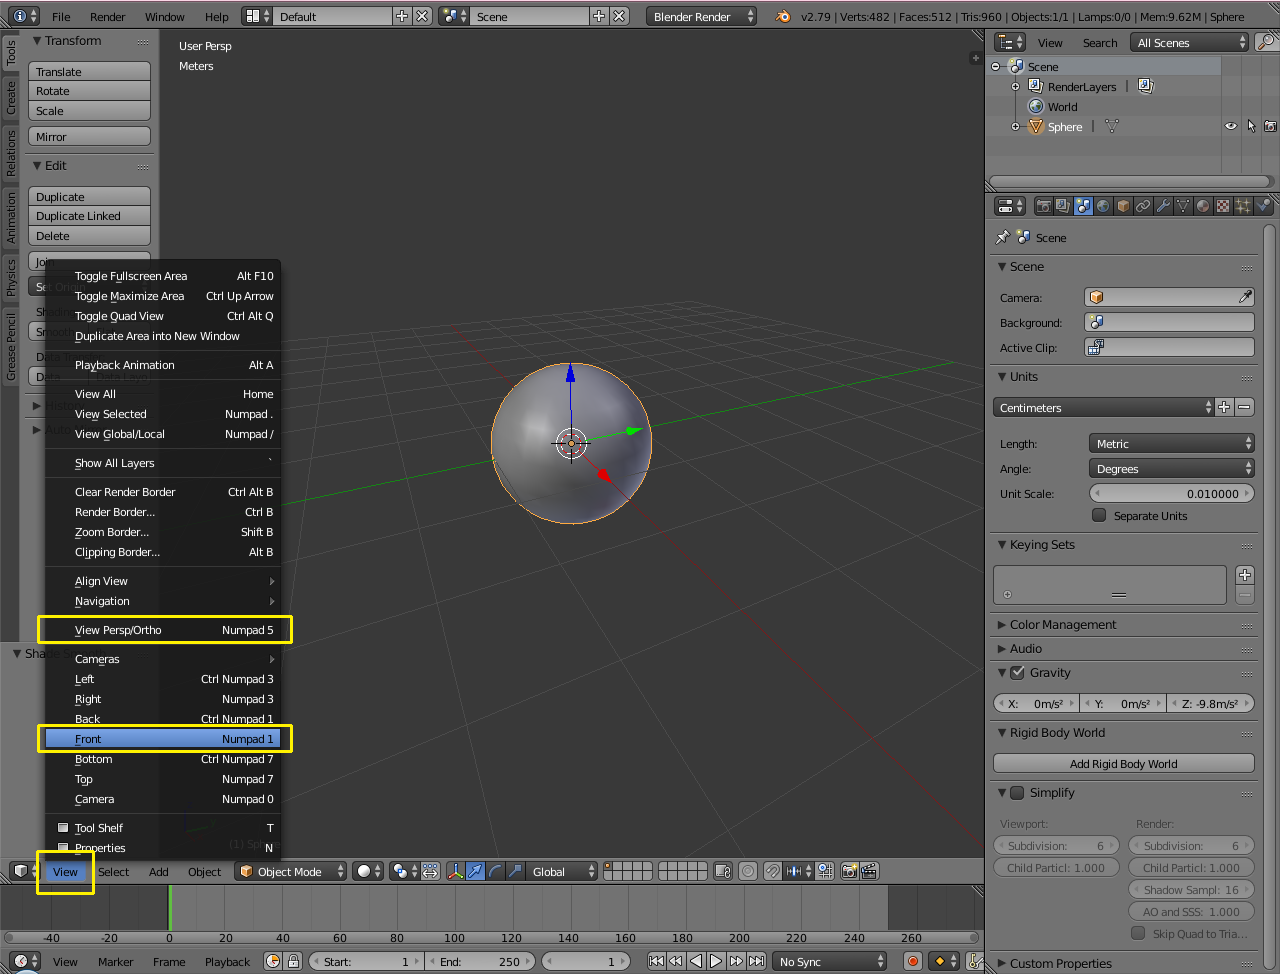Open the Object Mode dropdown
Image resolution: width=1280 pixels, height=974 pixels.
pyautogui.click(x=291, y=872)
